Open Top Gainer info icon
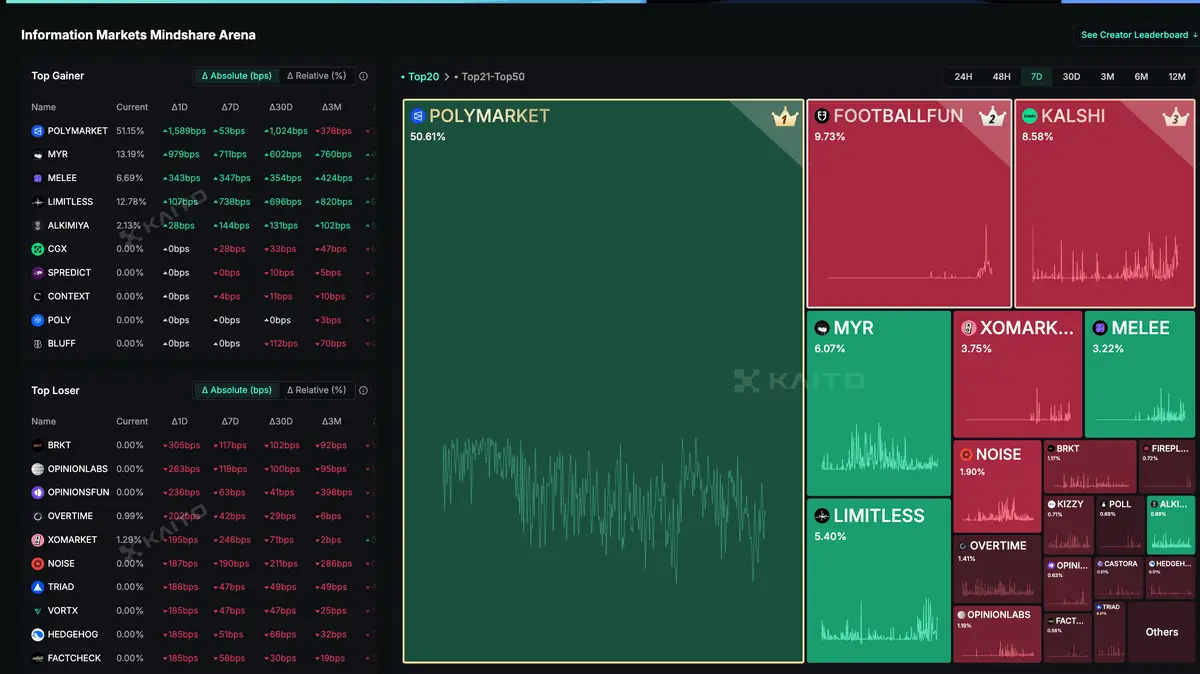Screen dimensions: 1200x674 [x=363, y=76]
